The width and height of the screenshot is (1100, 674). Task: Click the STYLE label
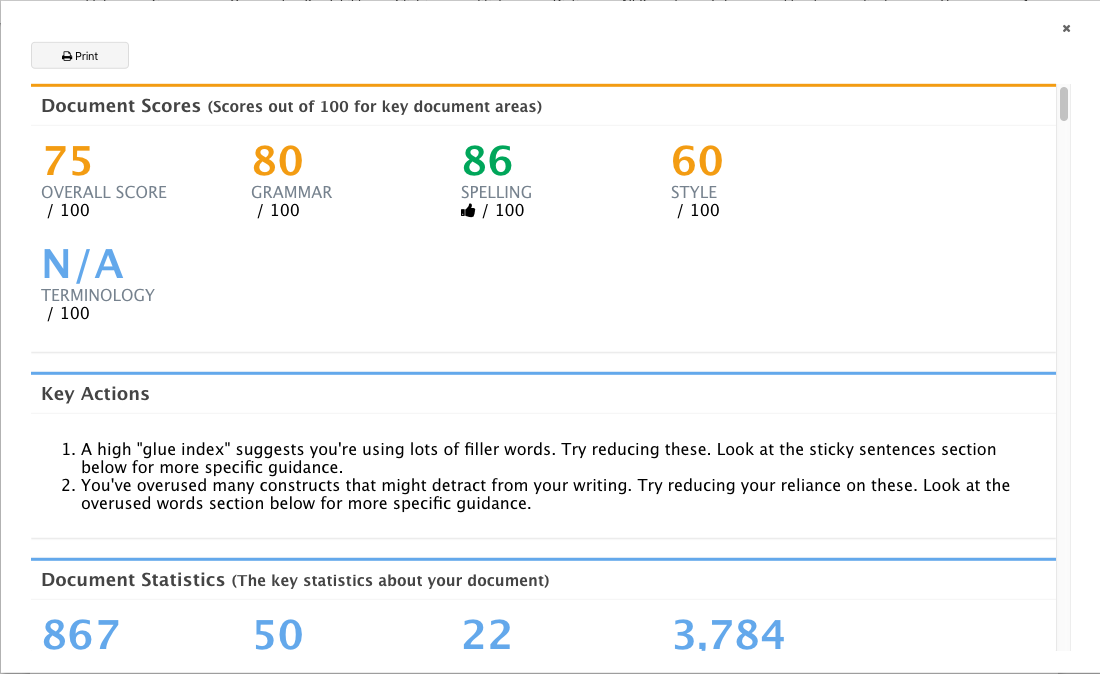(694, 192)
